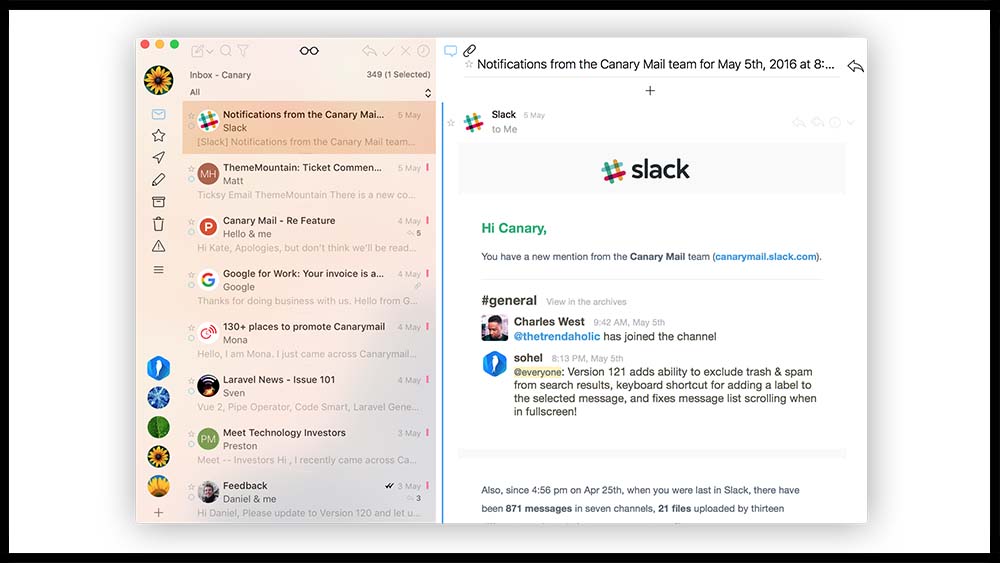The height and width of the screenshot is (563, 1000).
Task: Open the Sent folder paper-plane icon
Action: 158,158
